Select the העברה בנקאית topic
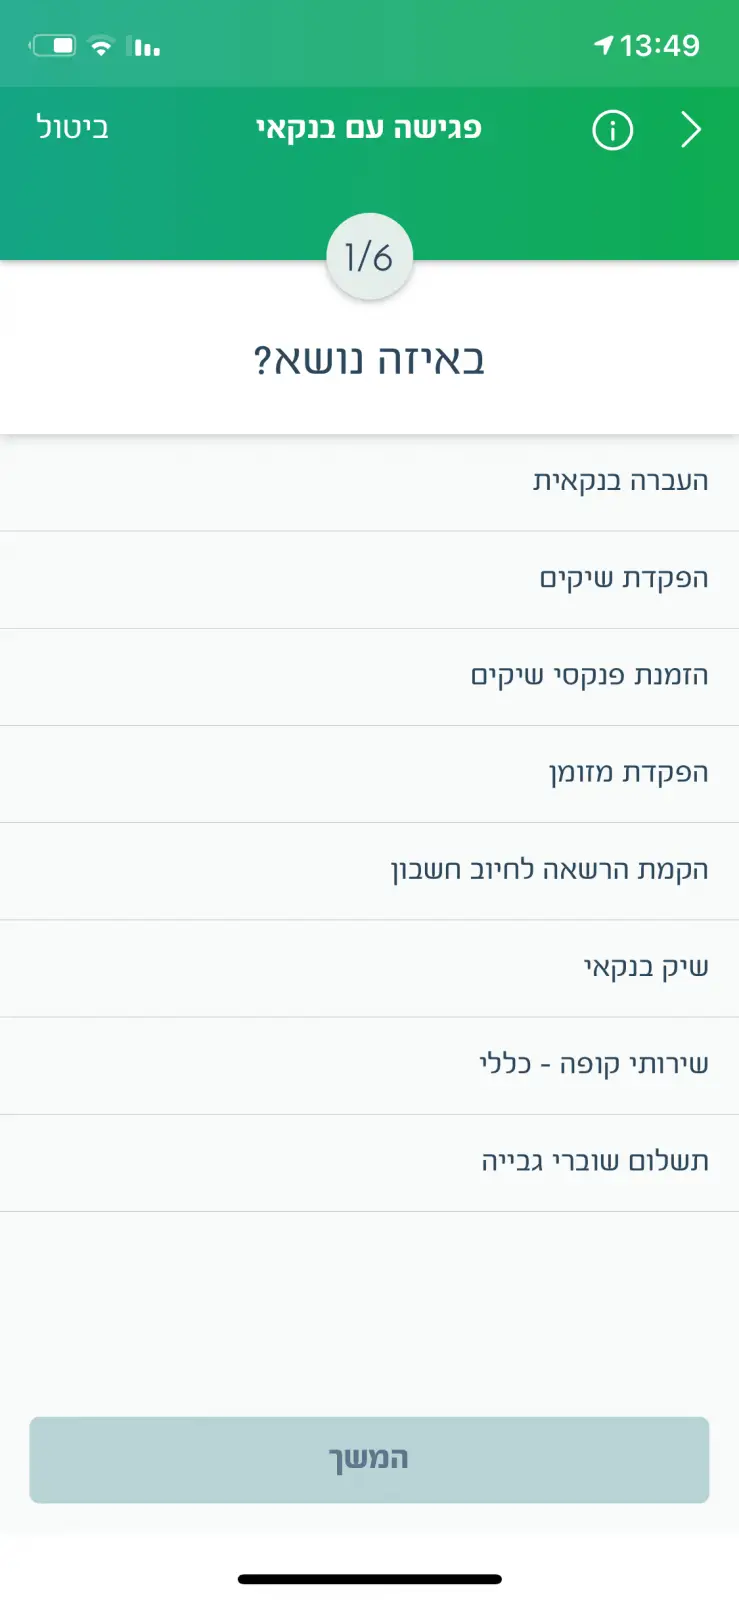Image resolution: width=739 pixels, height=1600 pixels. 620,481
